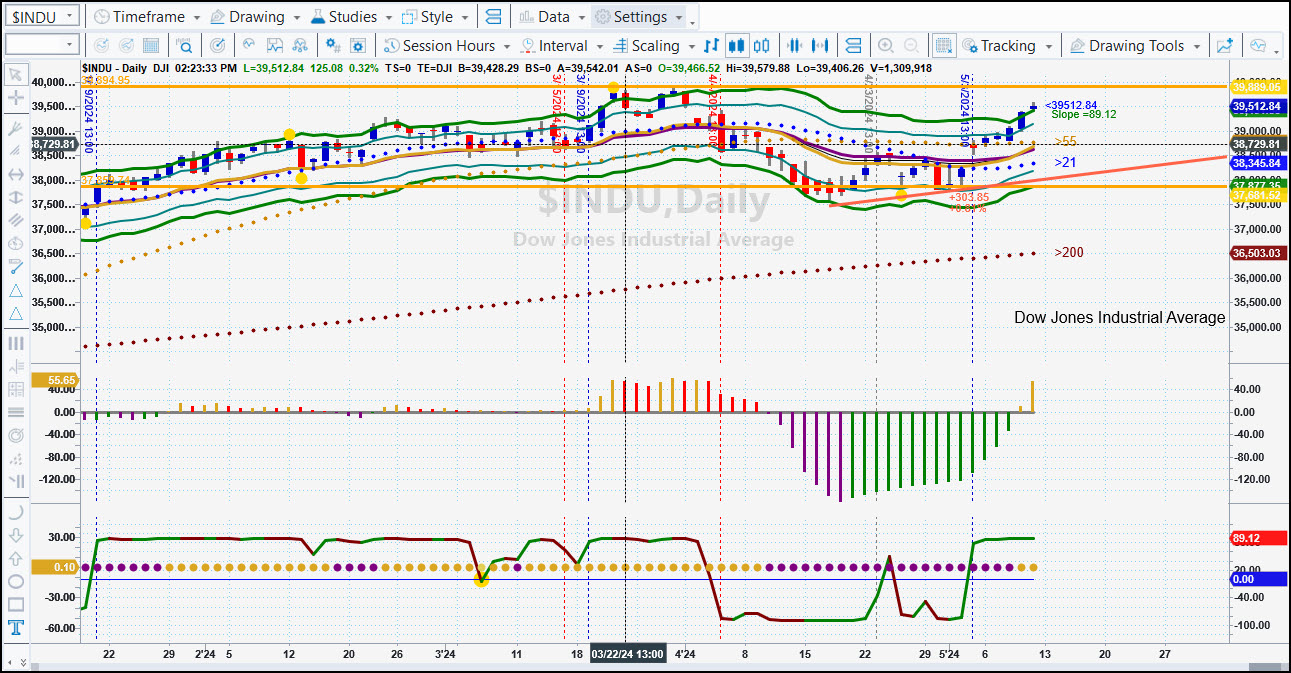Select the up arrow drawing tool
This screenshot has height=673, width=1291.
(x=16, y=558)
